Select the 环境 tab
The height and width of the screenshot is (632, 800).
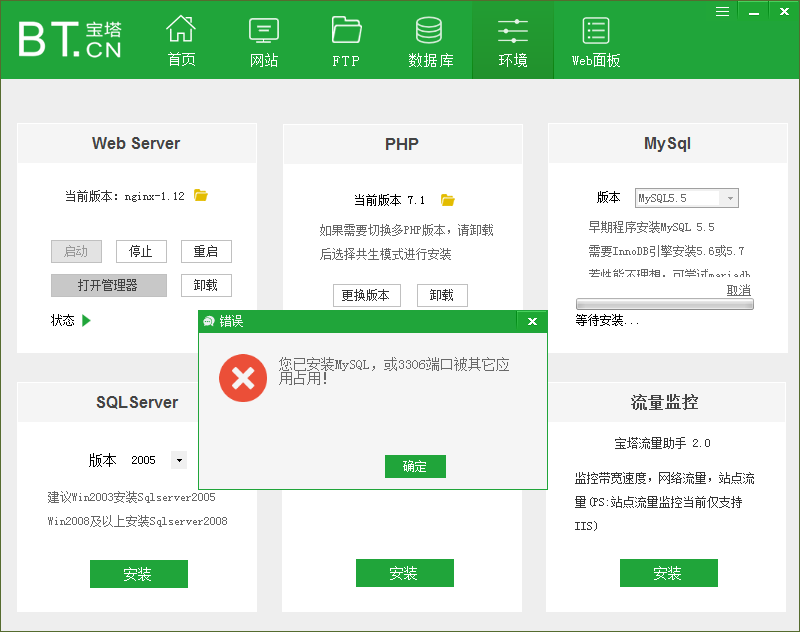[x=513, y=40]
